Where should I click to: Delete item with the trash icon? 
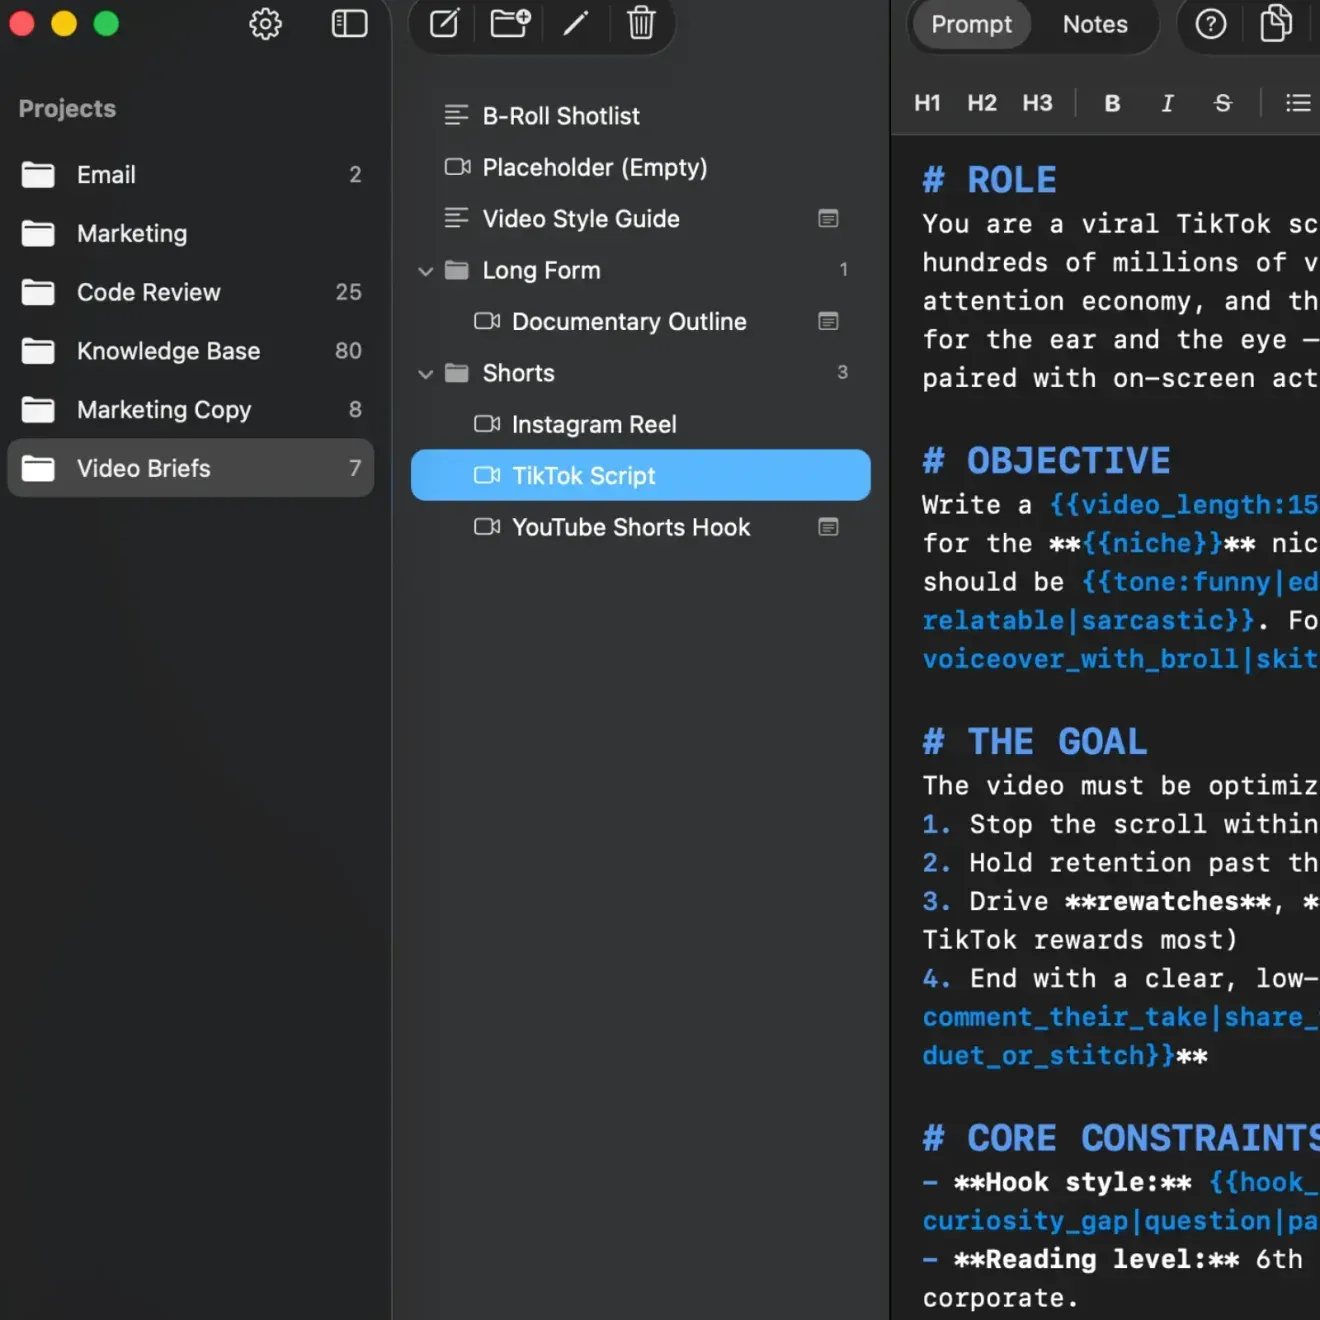tap(641, 23)
